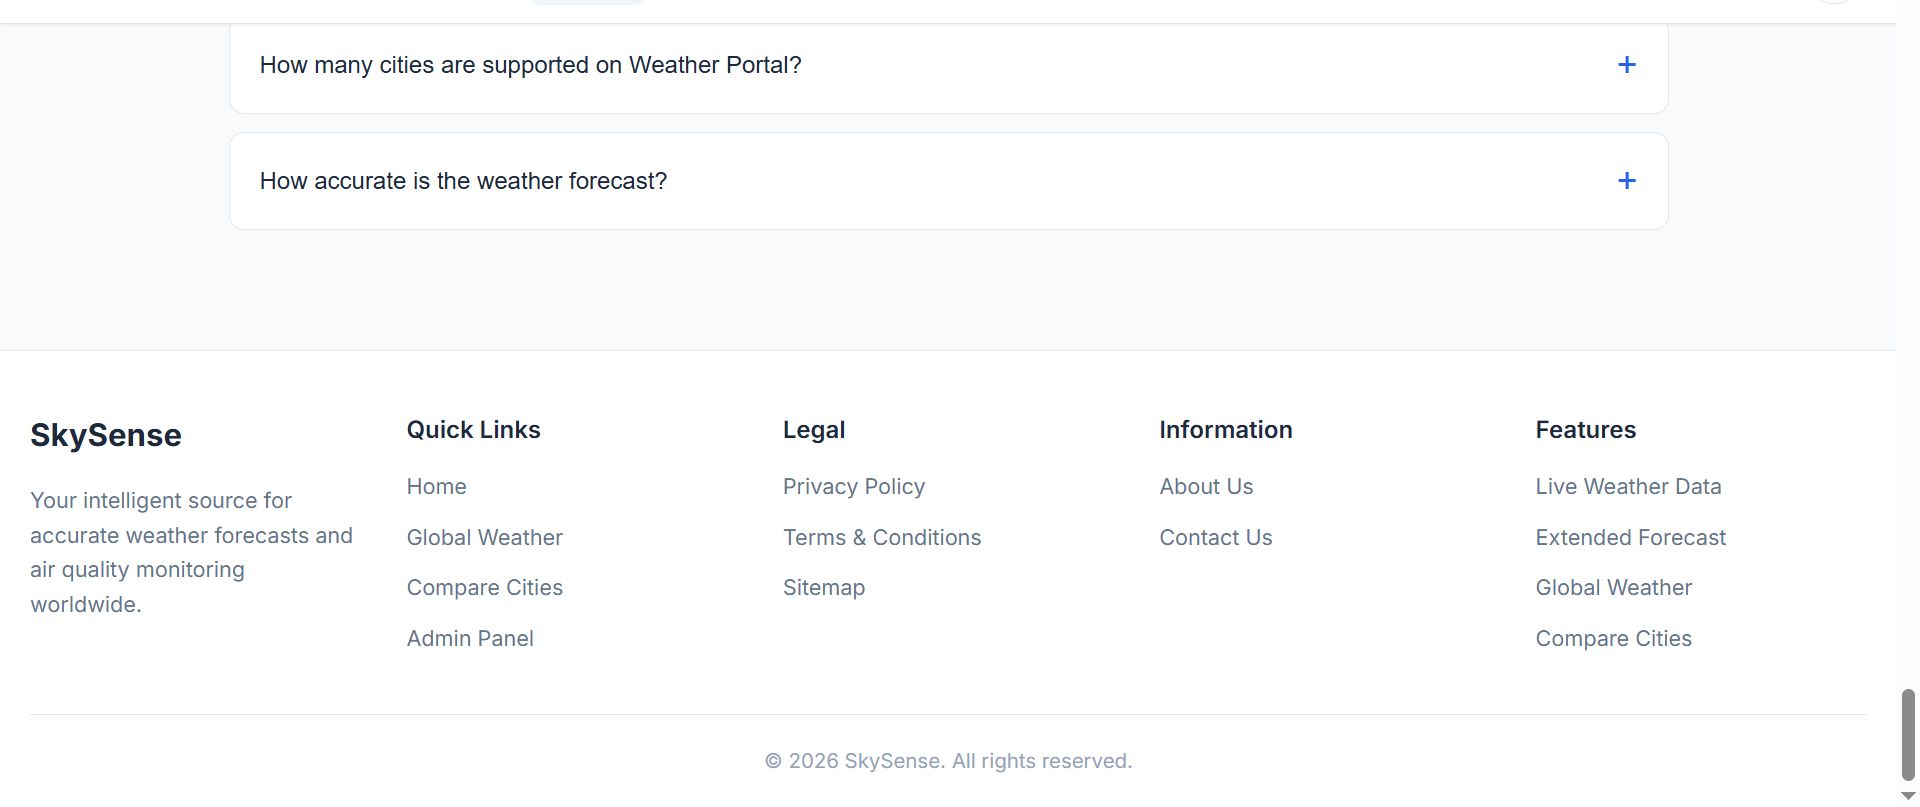Visit the Sitemap link
Image resolution: width=1920 pixels, height=807 pixels.
click(x=823, y=588)
